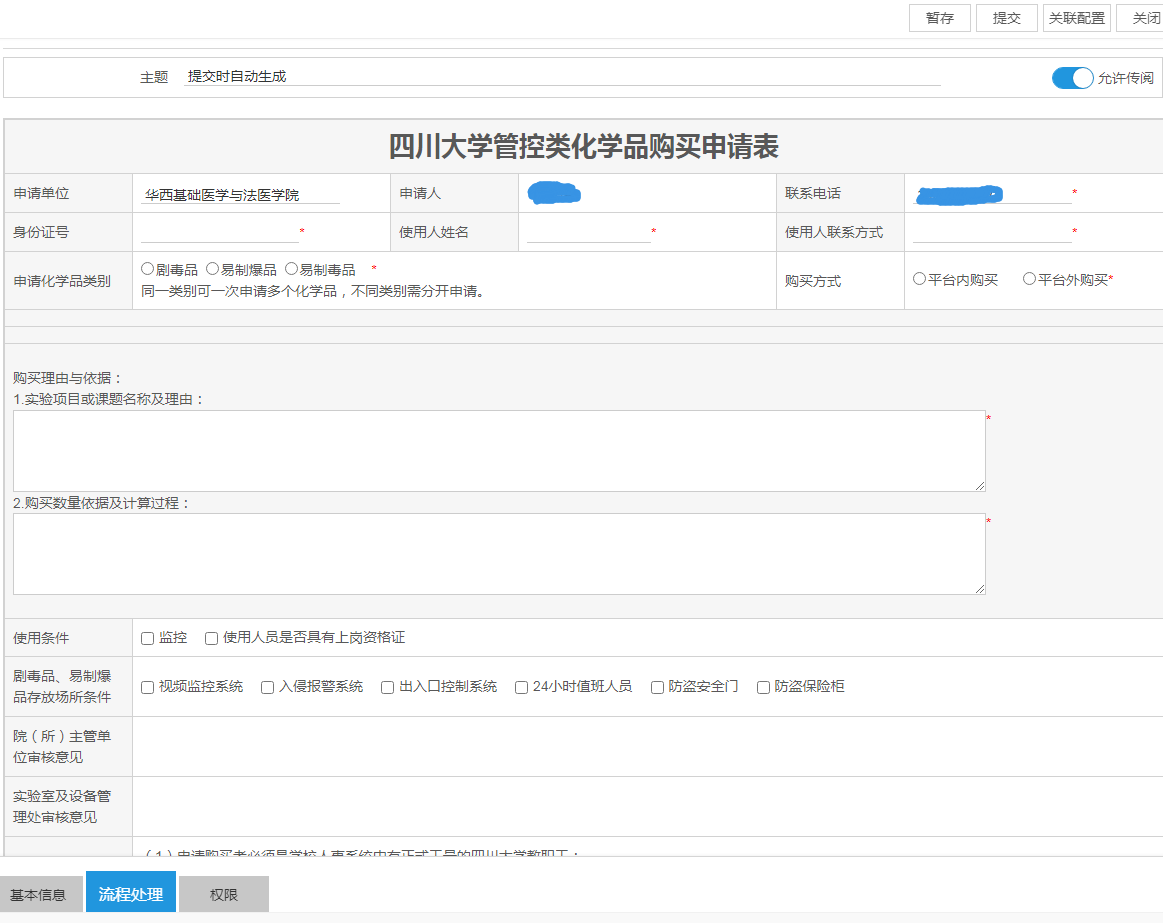Viewport: 1163px width, 923px height.
Task: Click the 实验室及设备管理处审核意见 label
Action: 62,807
